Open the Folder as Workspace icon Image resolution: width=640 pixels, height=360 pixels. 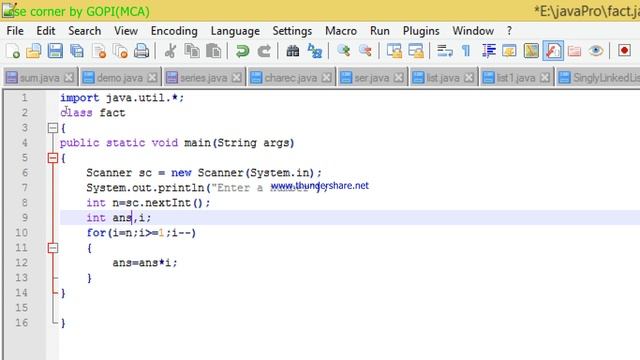tap(574, 51)
